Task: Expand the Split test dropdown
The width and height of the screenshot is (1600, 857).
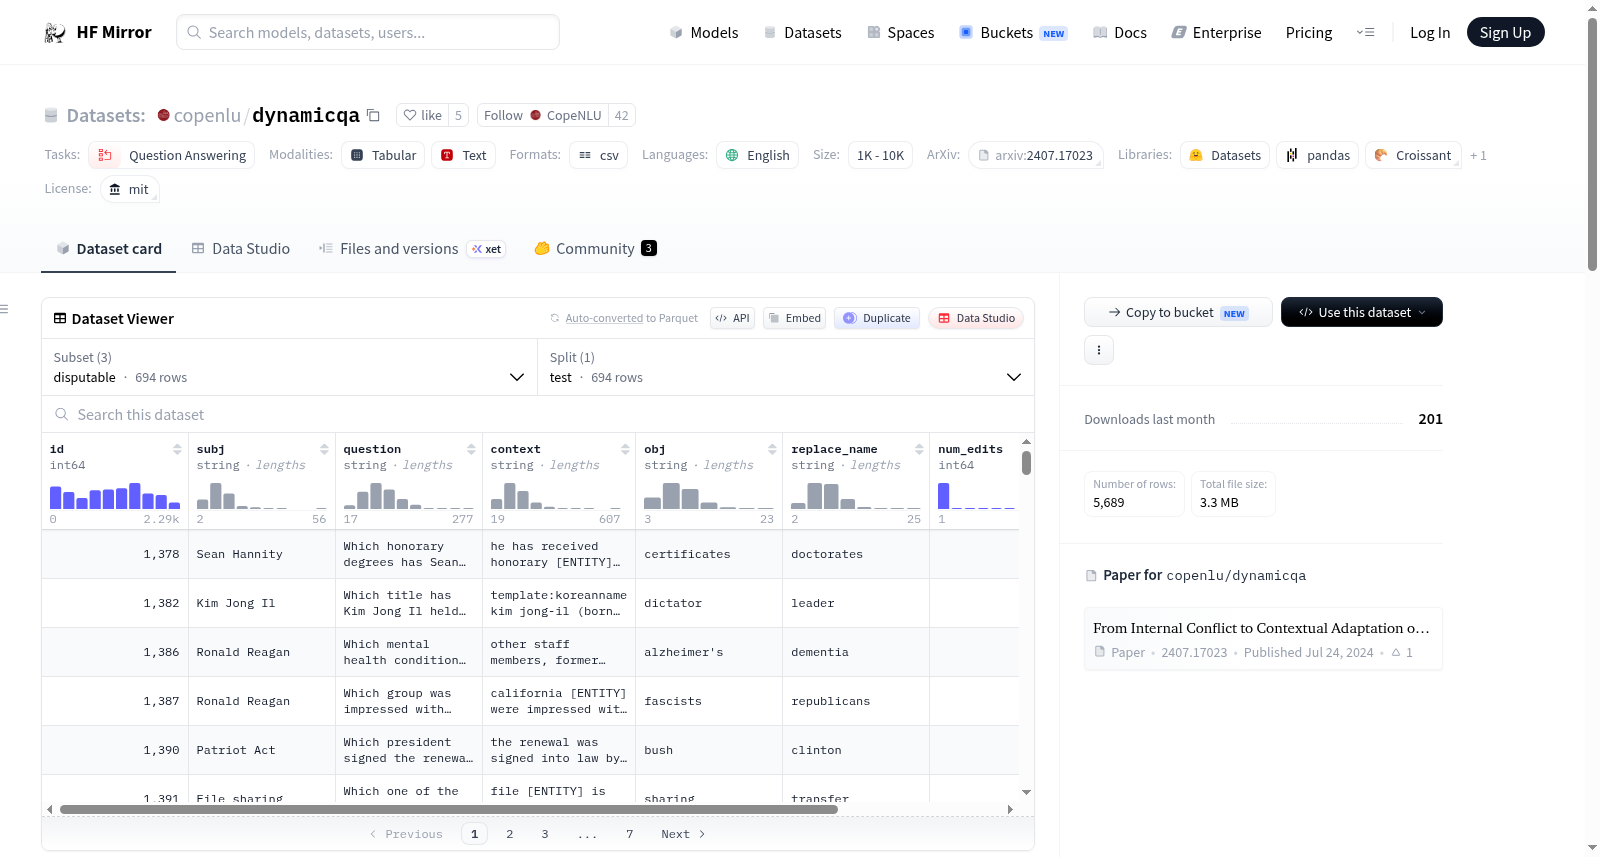Action: (785, 368)
